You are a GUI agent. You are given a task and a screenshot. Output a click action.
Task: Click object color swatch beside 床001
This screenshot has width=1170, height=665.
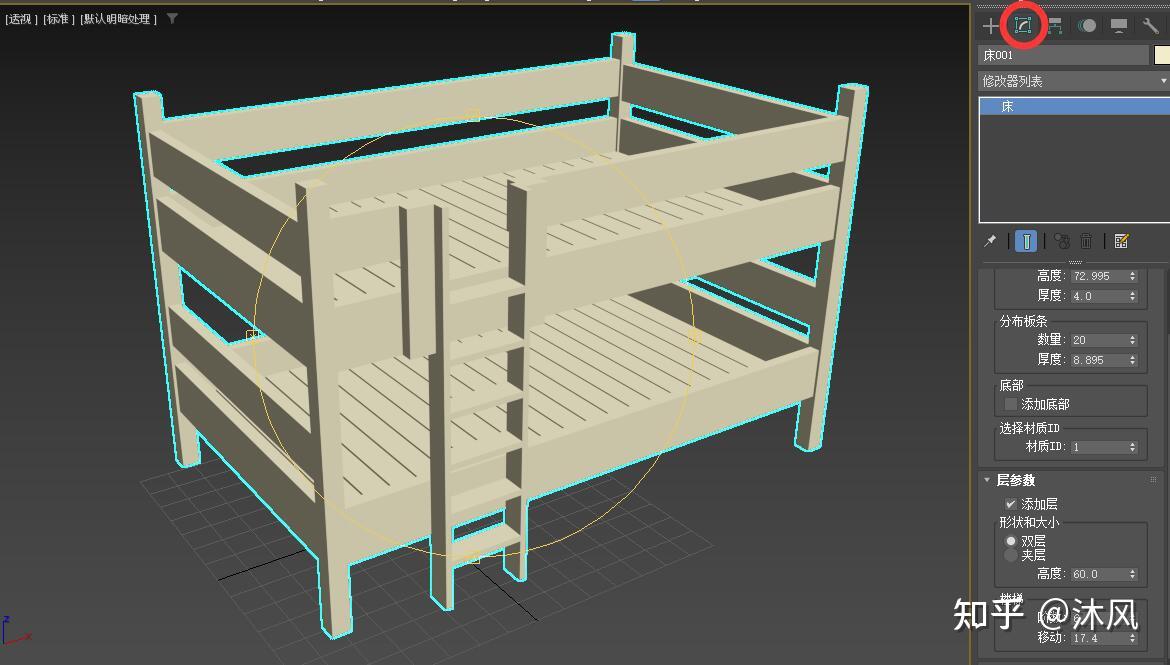[x=1162, y=55]
